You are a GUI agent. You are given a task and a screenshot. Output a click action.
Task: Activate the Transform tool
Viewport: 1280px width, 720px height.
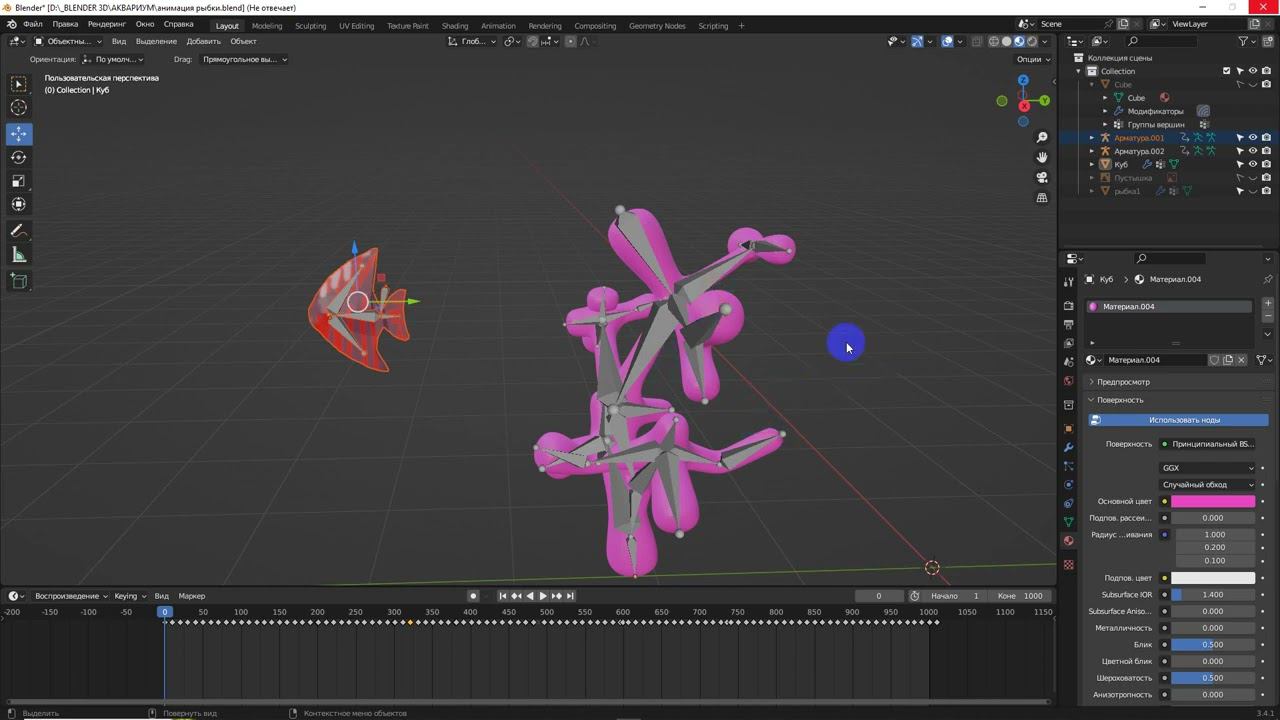click(x=19, y=205)
